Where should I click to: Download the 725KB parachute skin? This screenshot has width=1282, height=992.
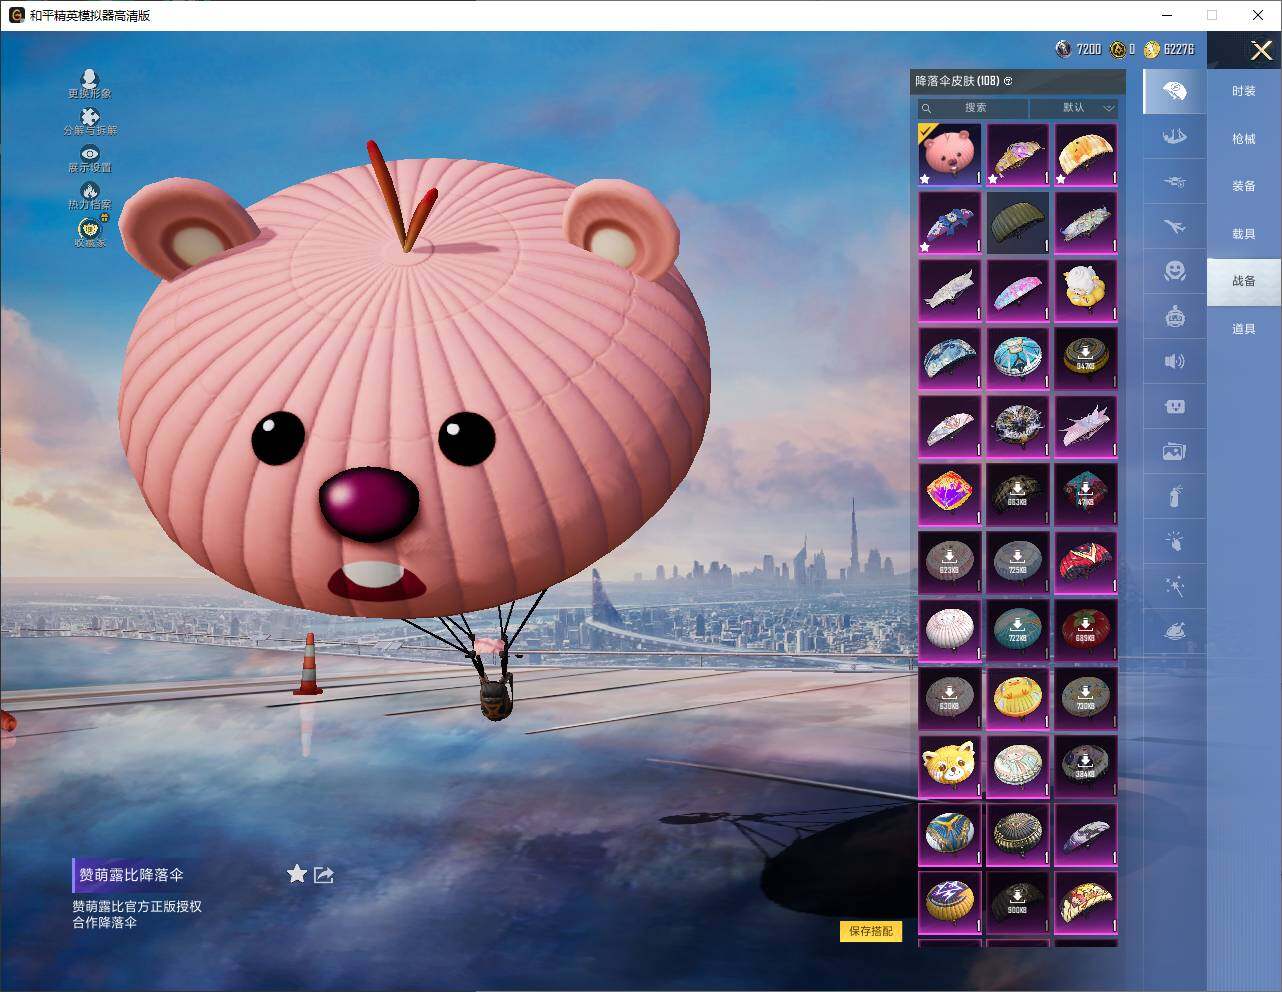pos(1018,563)
